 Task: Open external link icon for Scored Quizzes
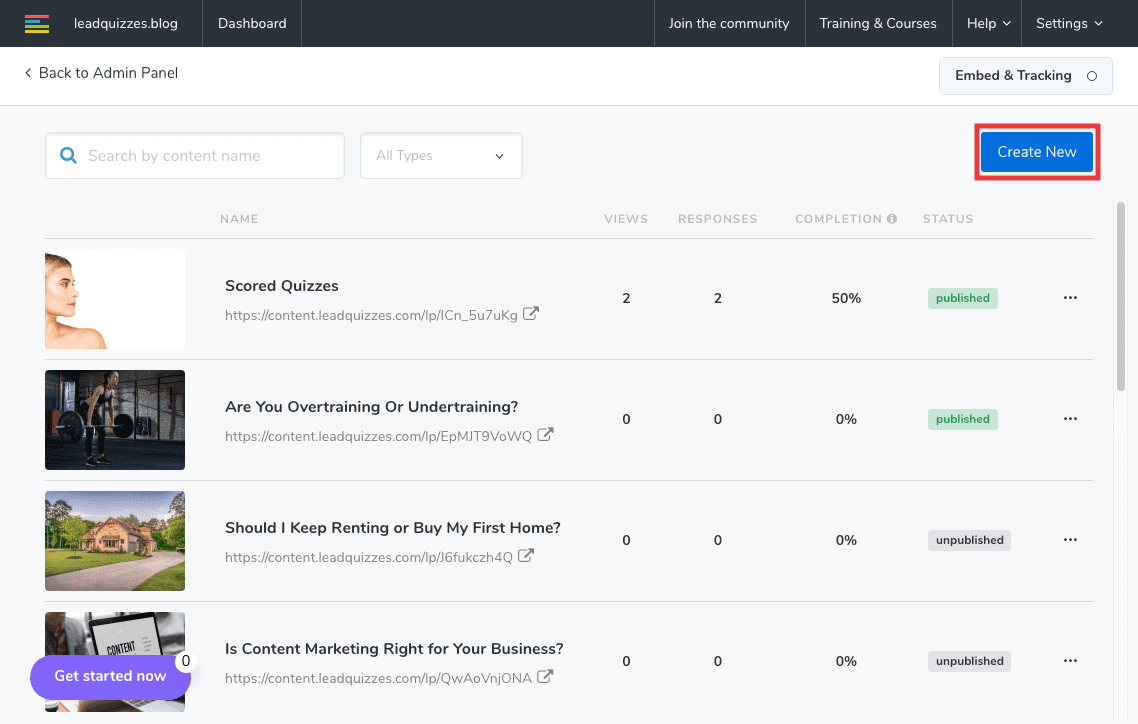pyautogui.click(x=532, y=314)
